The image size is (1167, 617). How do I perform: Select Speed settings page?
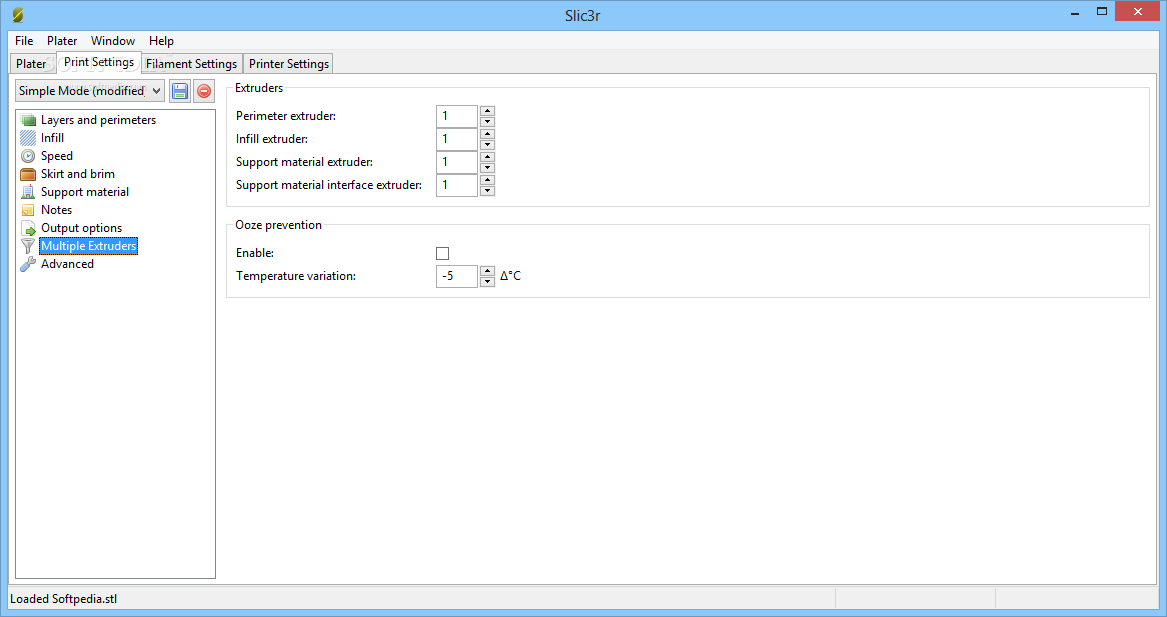[x=57, y=156]
